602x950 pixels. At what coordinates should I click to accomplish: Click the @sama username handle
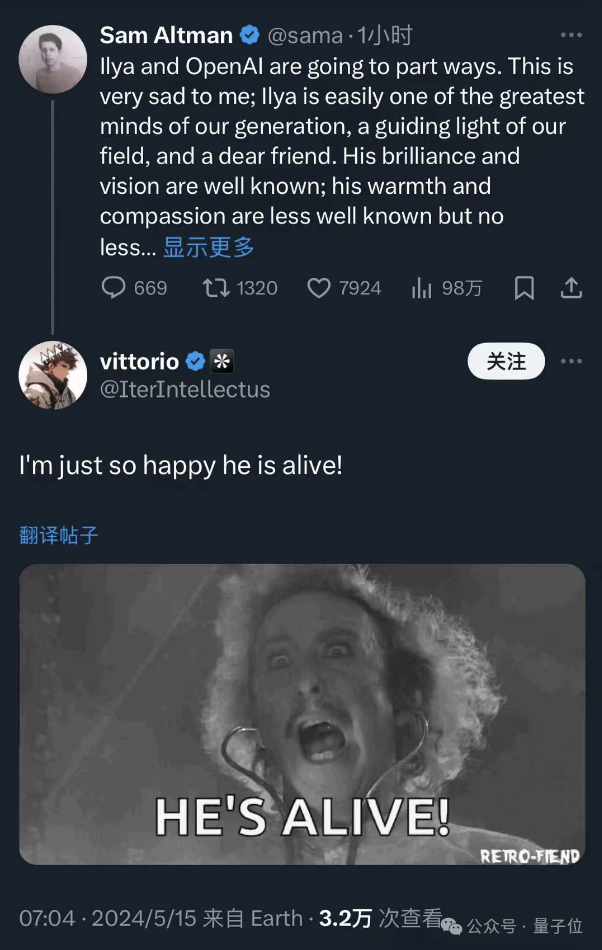pyautogui.click(x=304, y=36)
